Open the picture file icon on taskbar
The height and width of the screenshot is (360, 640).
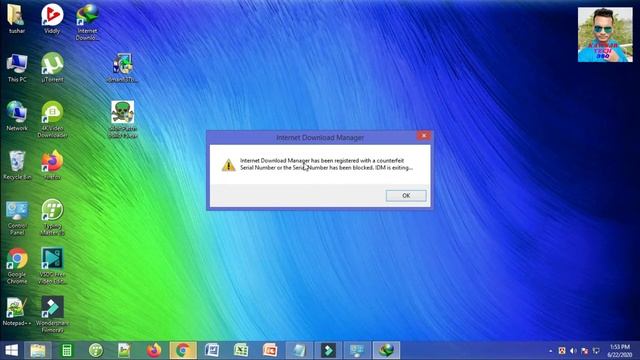124,350
